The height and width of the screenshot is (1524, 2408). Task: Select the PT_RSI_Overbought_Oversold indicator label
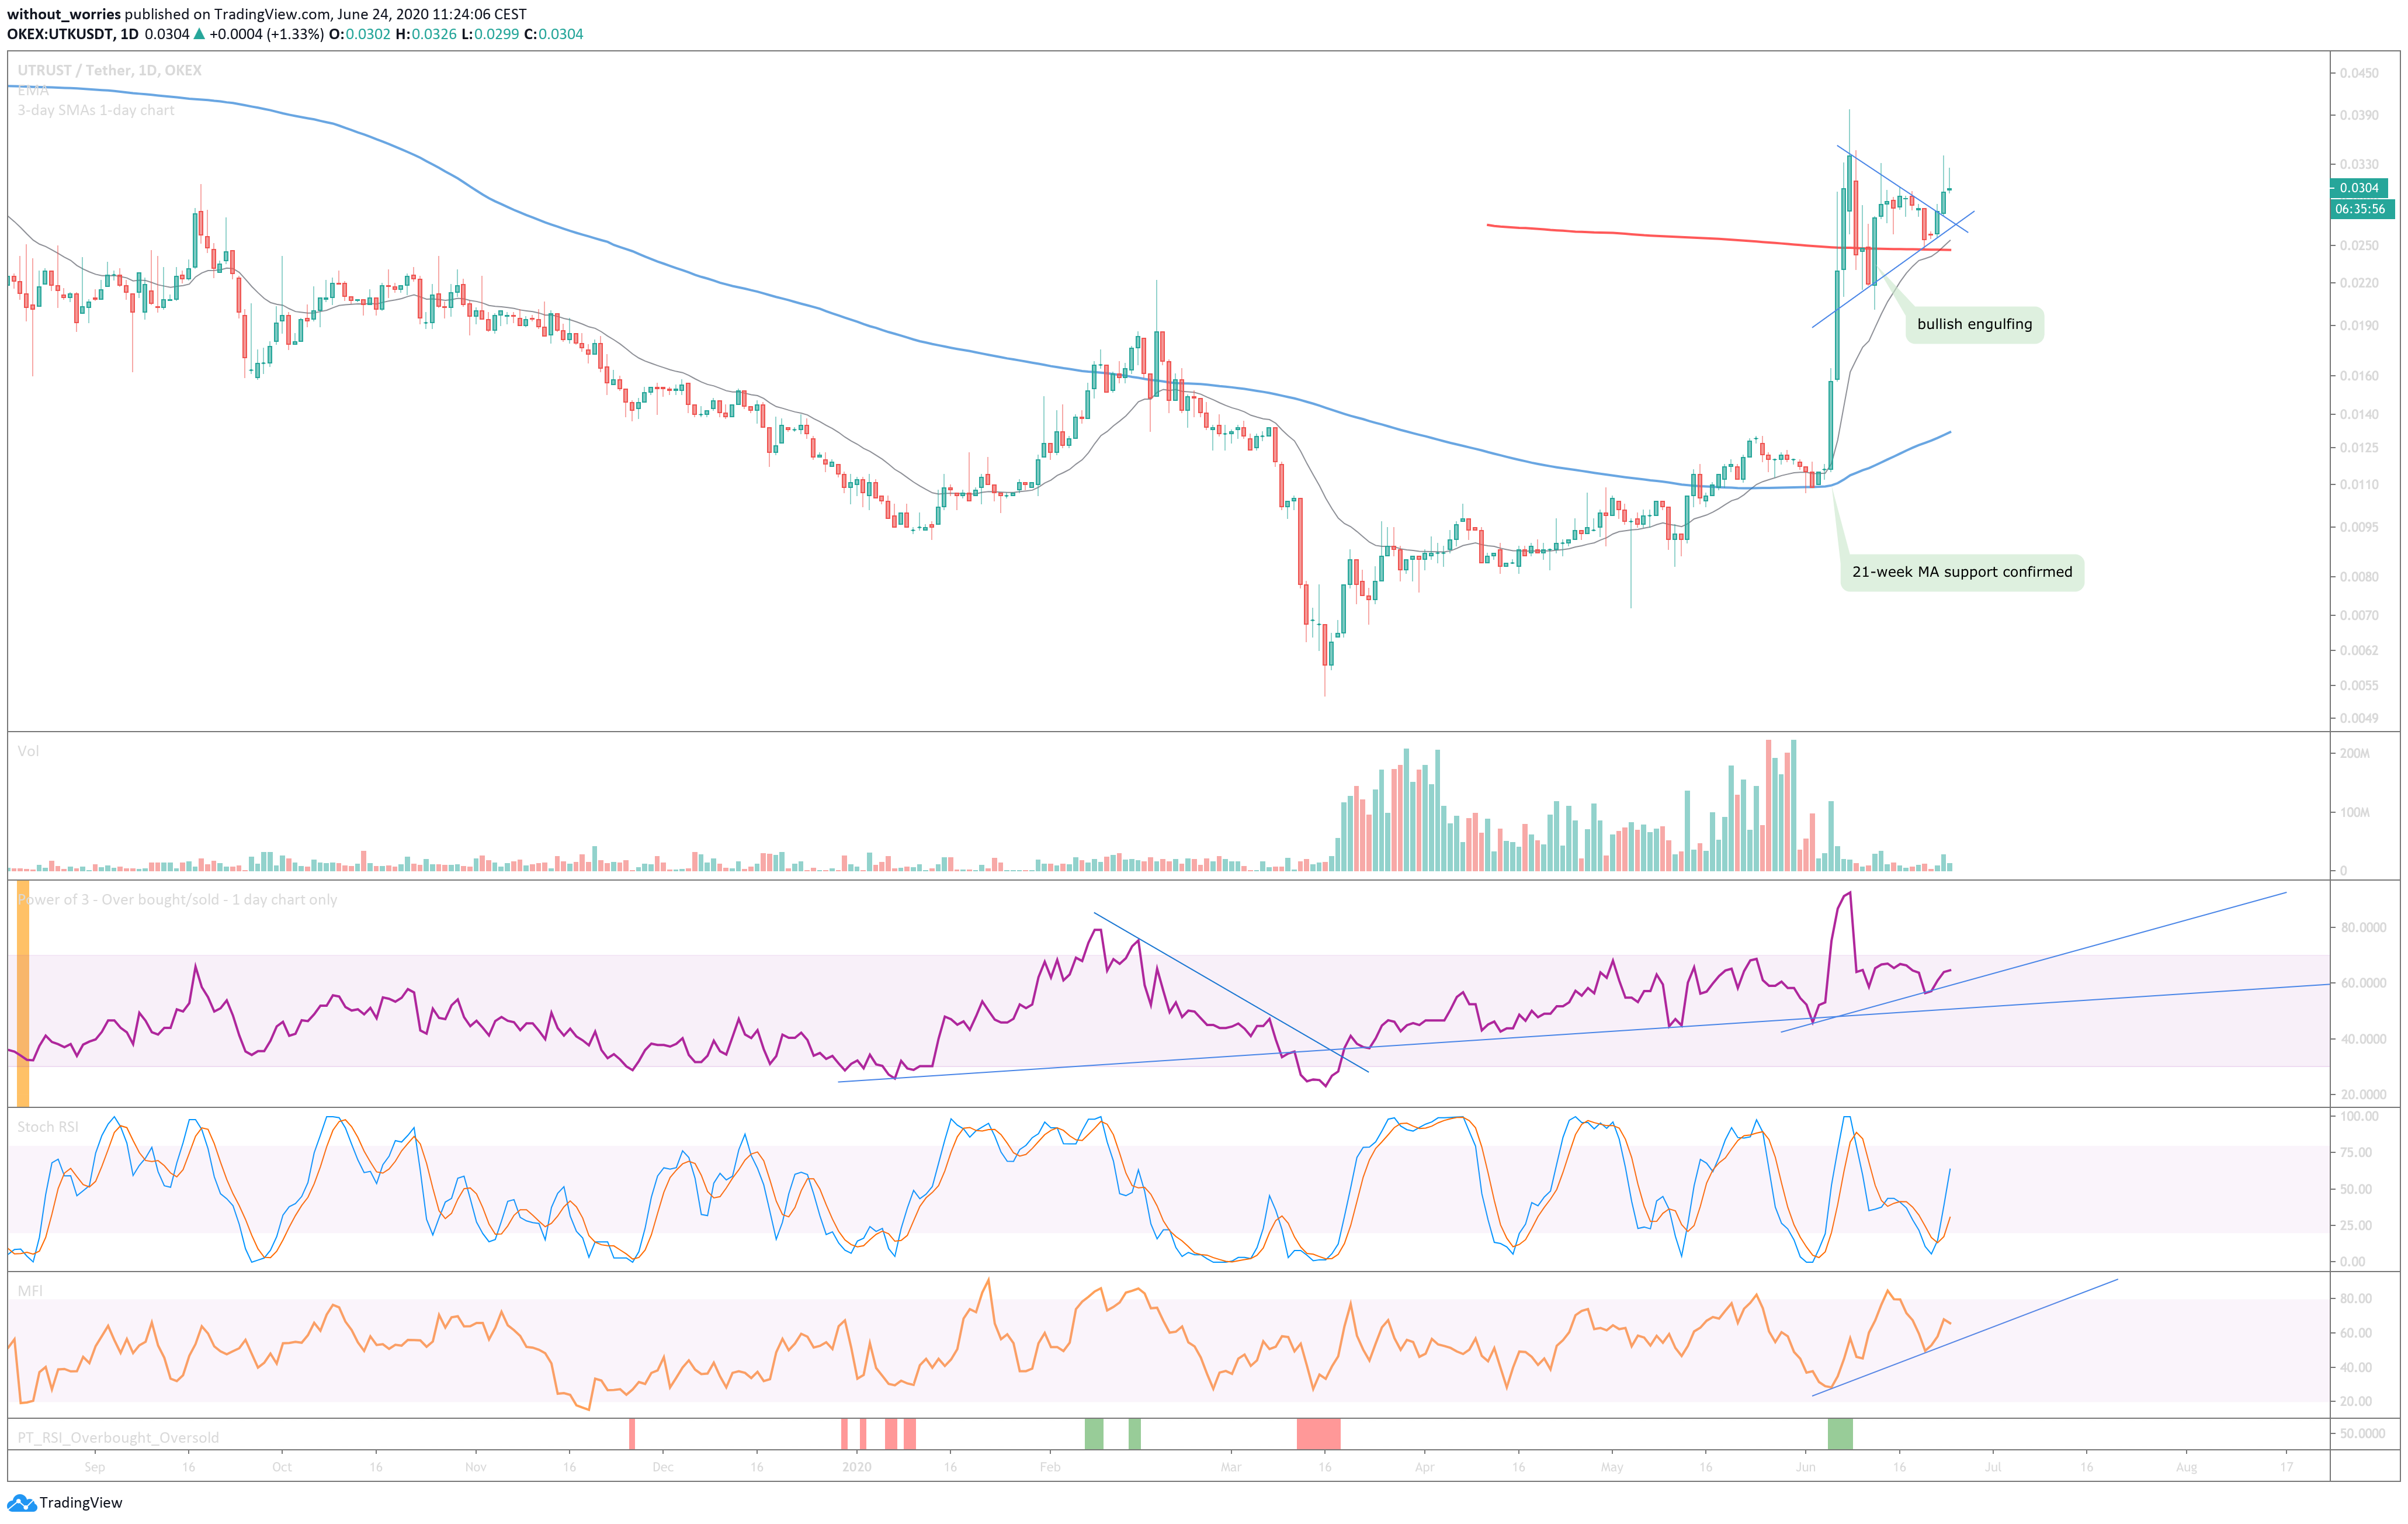point(118,1438)
